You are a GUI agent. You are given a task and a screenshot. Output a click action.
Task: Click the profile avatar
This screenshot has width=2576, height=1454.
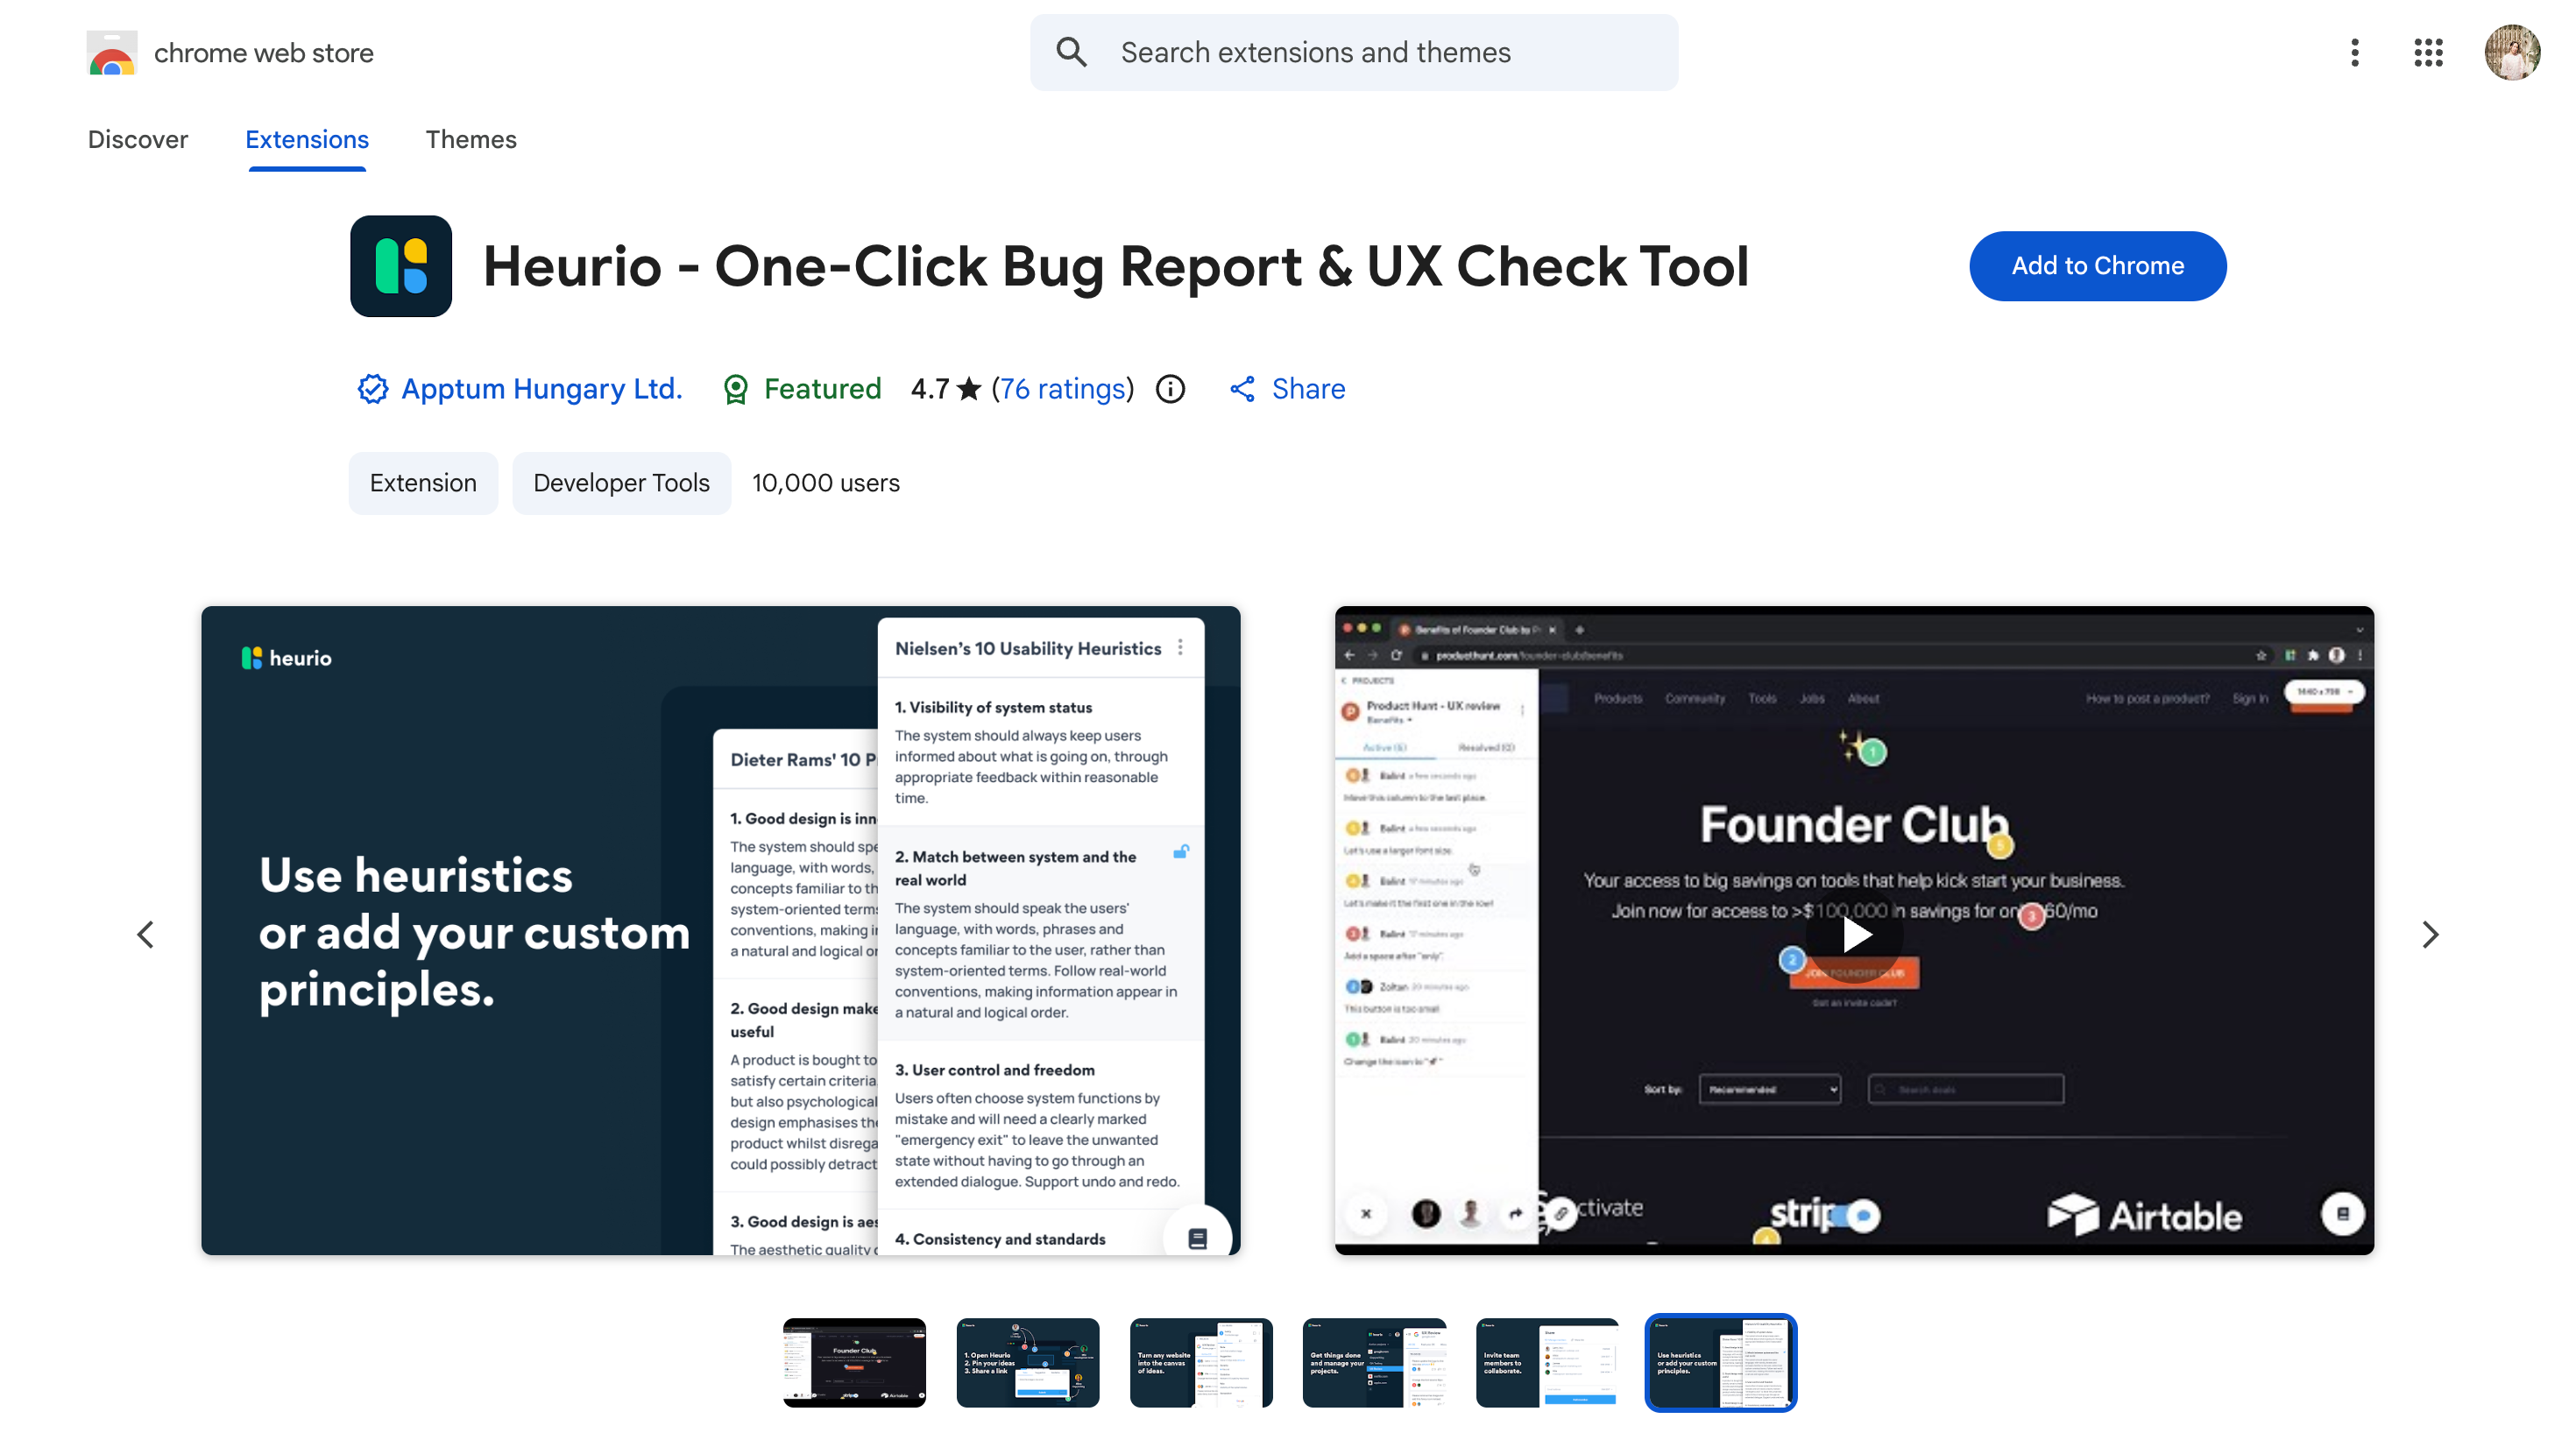2513,53
